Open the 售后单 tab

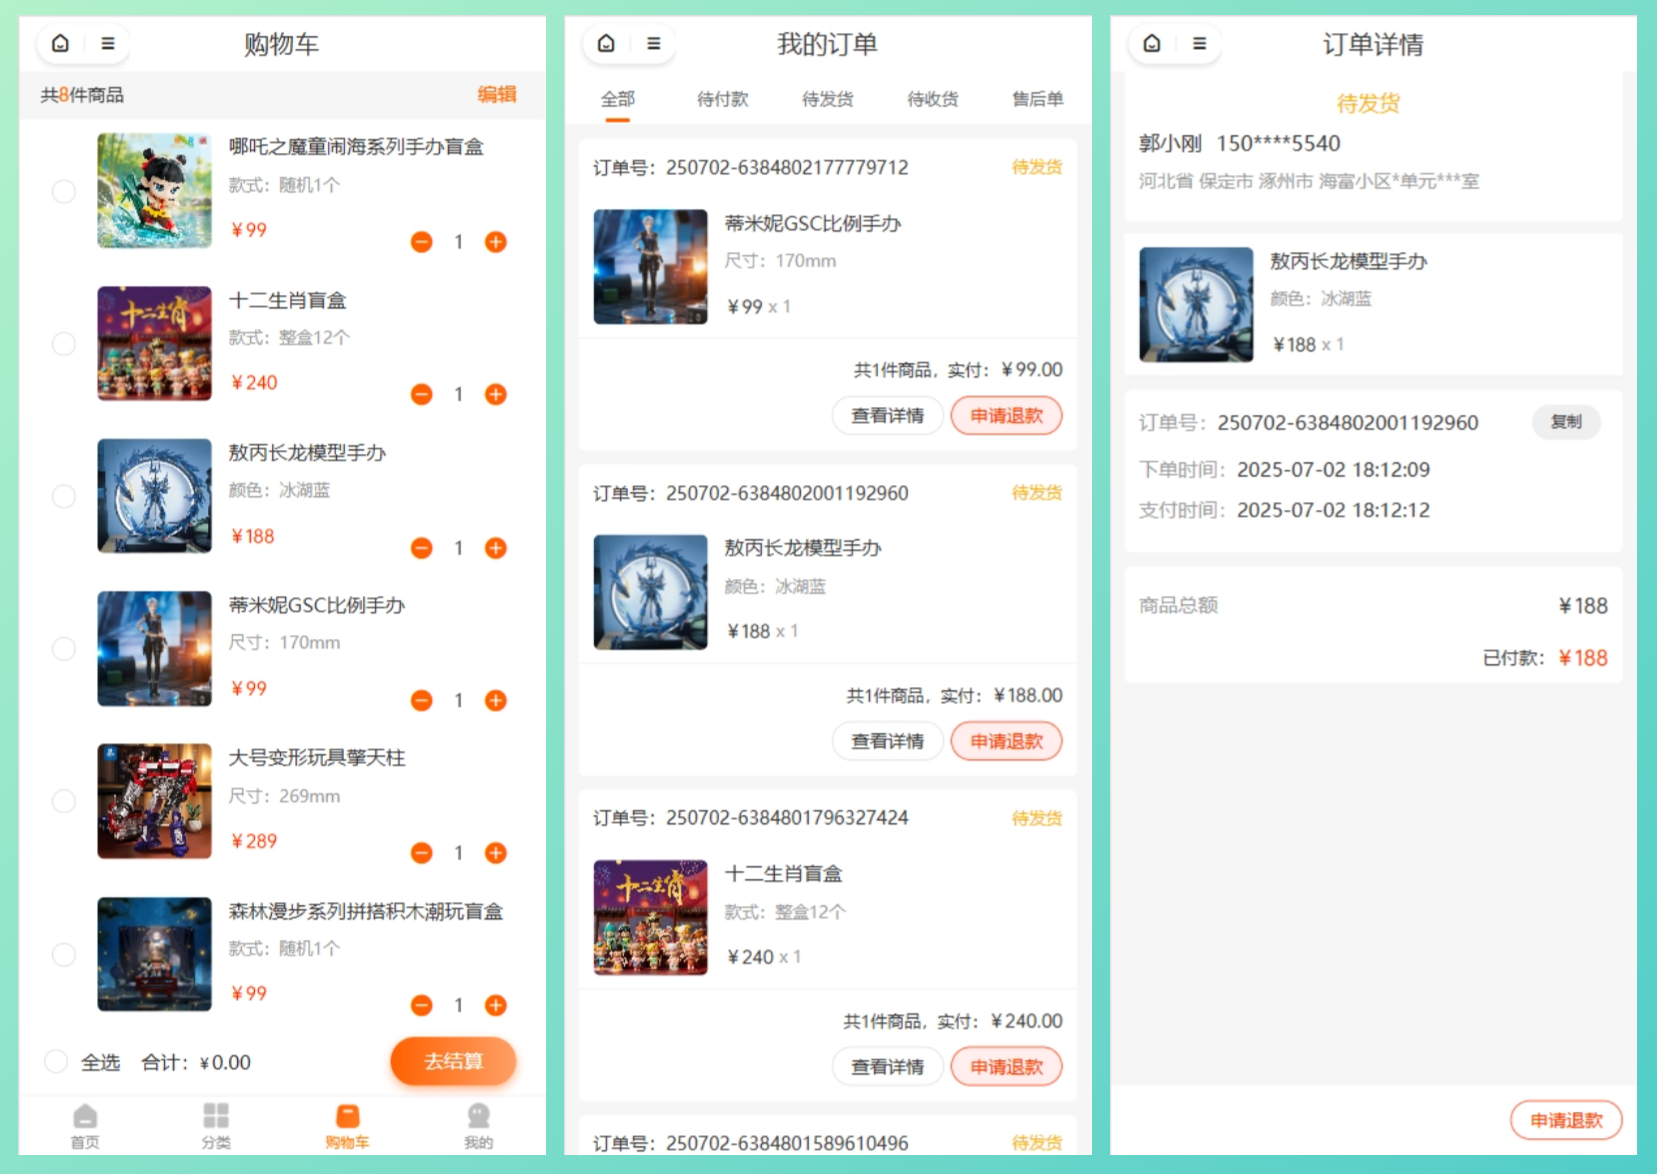pos(1037,99)
